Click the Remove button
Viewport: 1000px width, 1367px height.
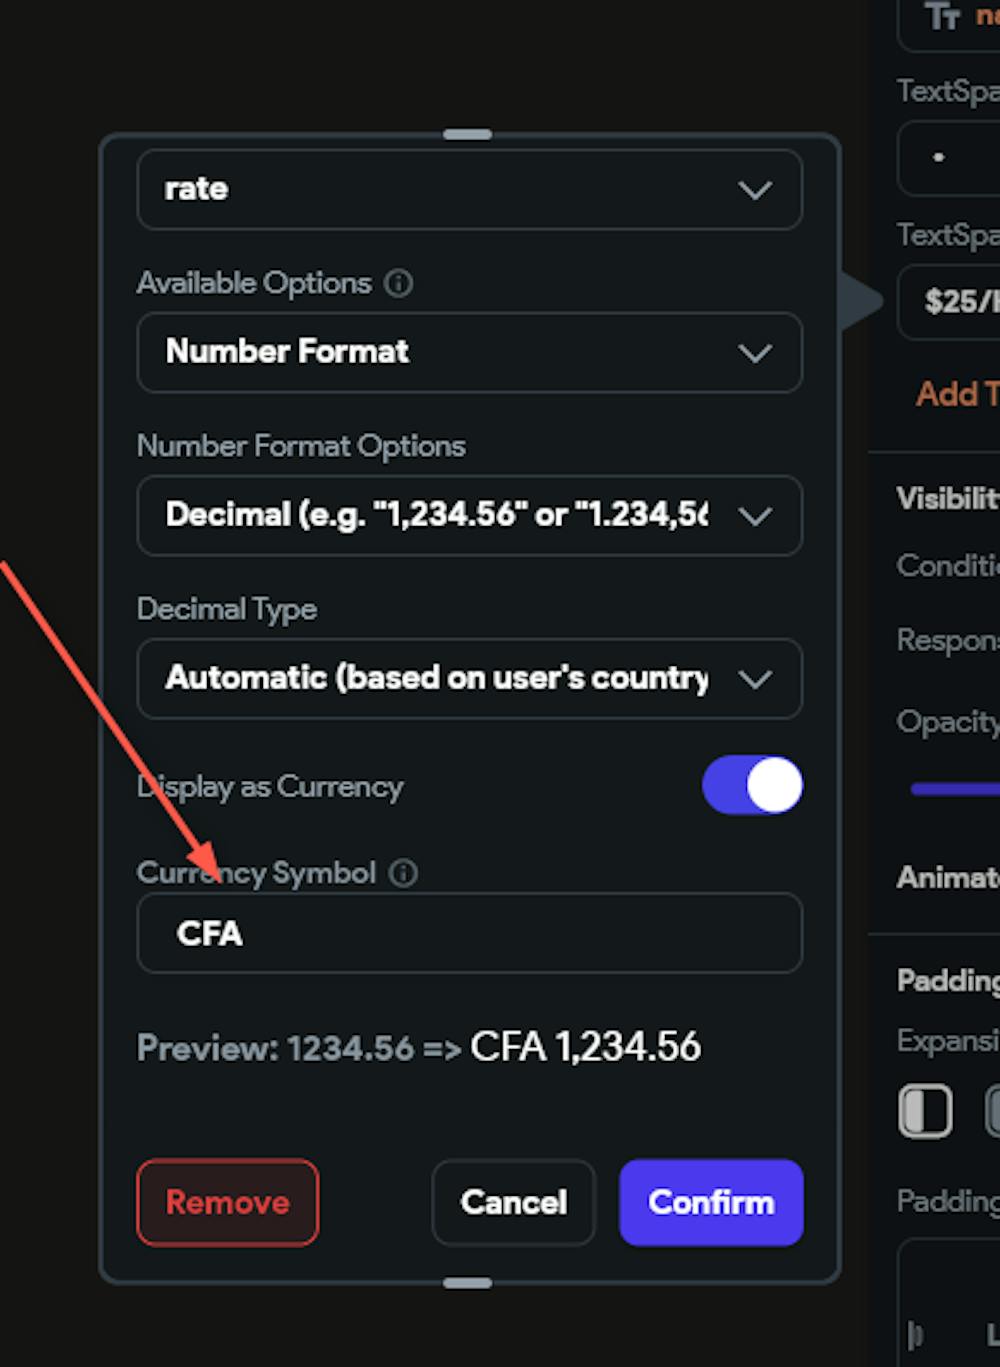[x=227, y=1203]
